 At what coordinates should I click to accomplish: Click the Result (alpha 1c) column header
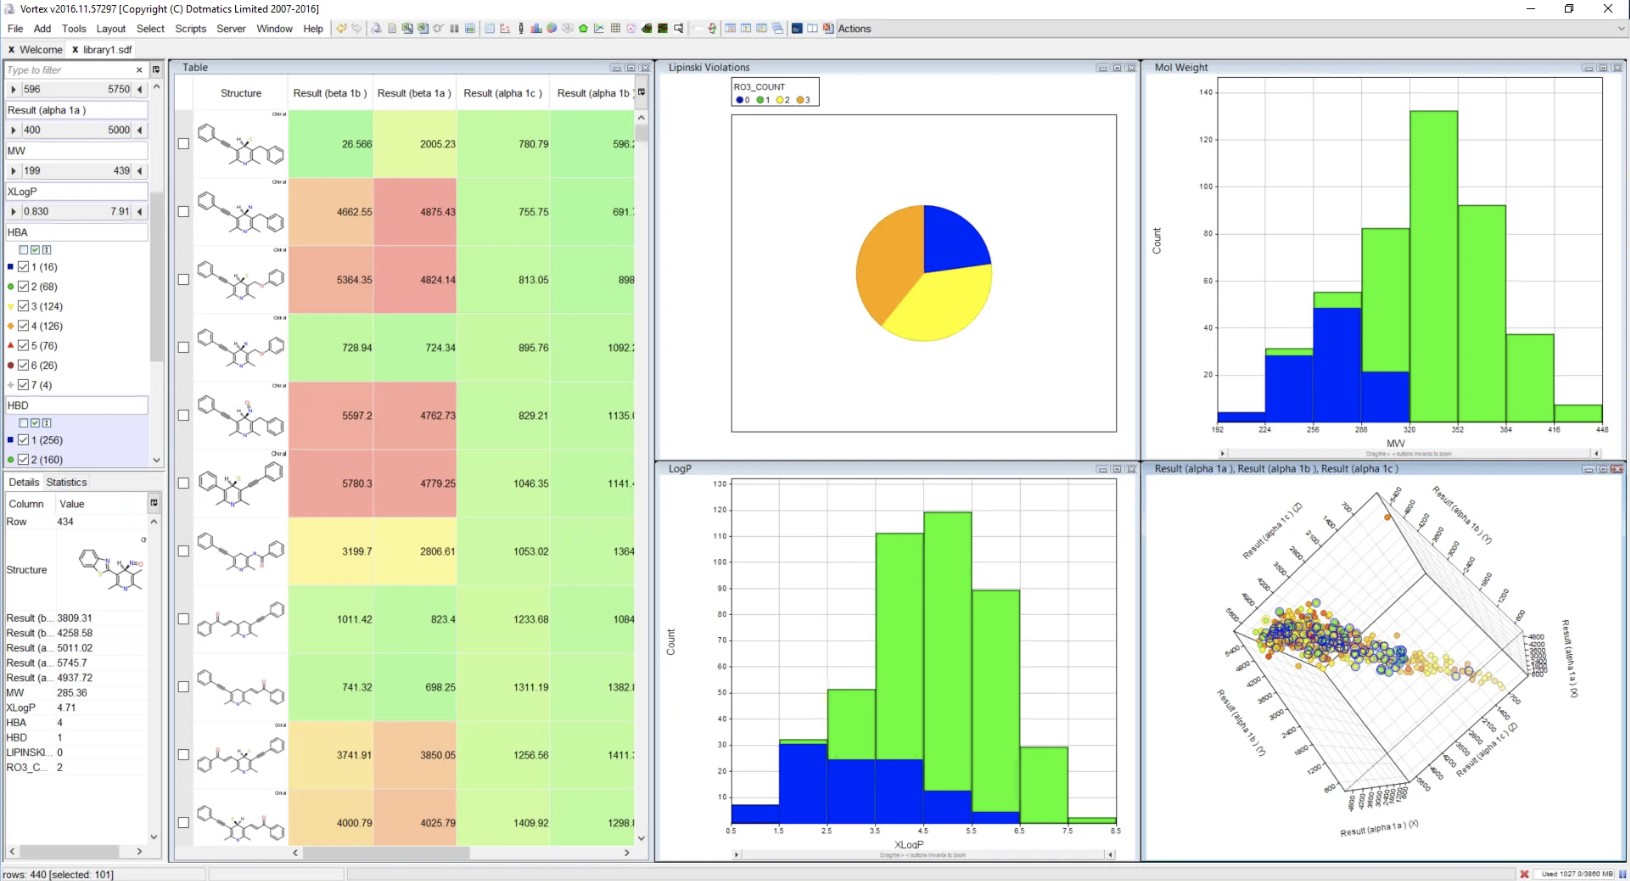tap(503, 93)
